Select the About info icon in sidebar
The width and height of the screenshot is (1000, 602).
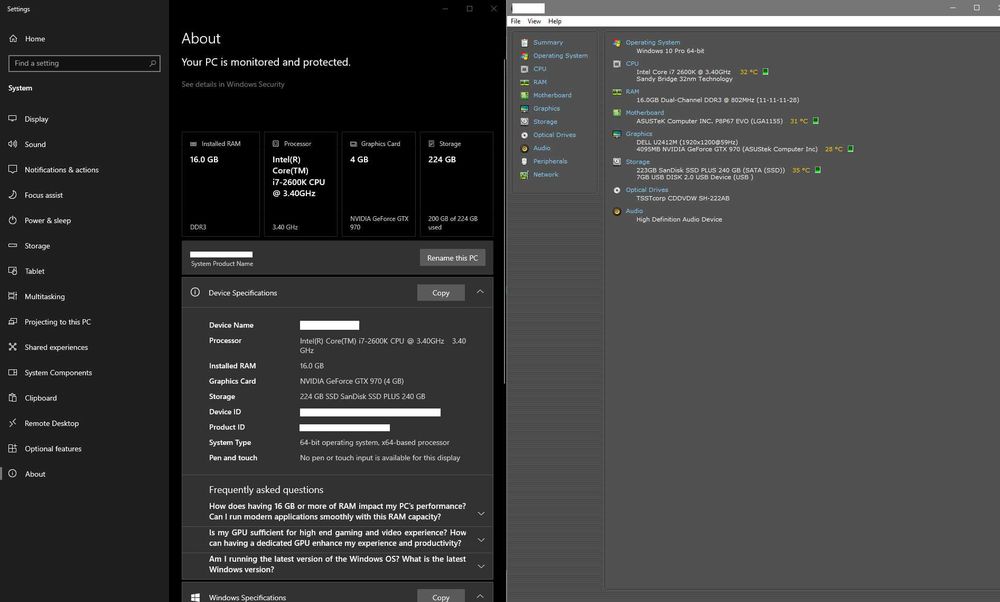click(13, 474)
